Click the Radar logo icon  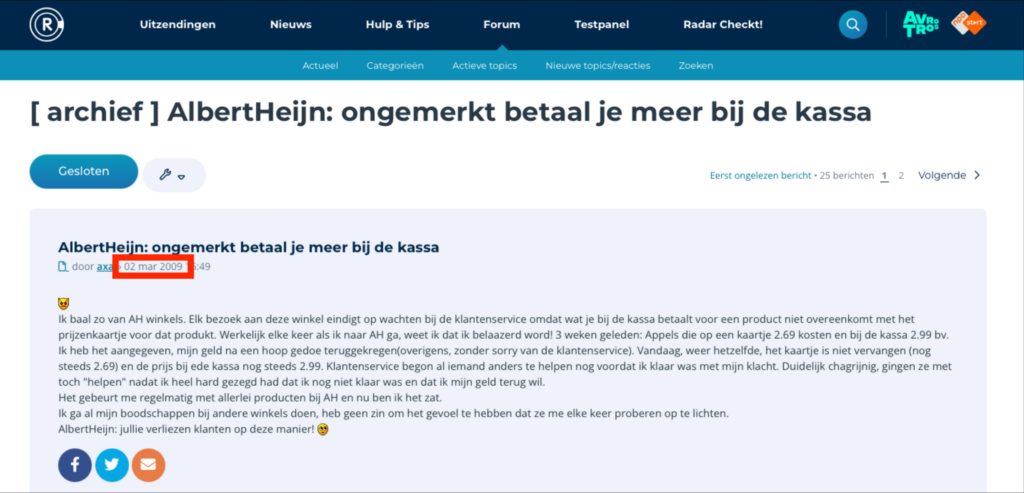point(46,24)
